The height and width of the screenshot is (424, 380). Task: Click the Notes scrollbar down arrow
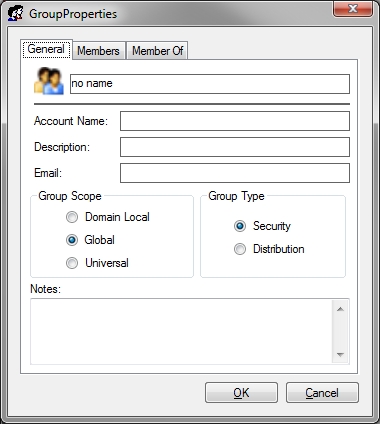[340, 354]
